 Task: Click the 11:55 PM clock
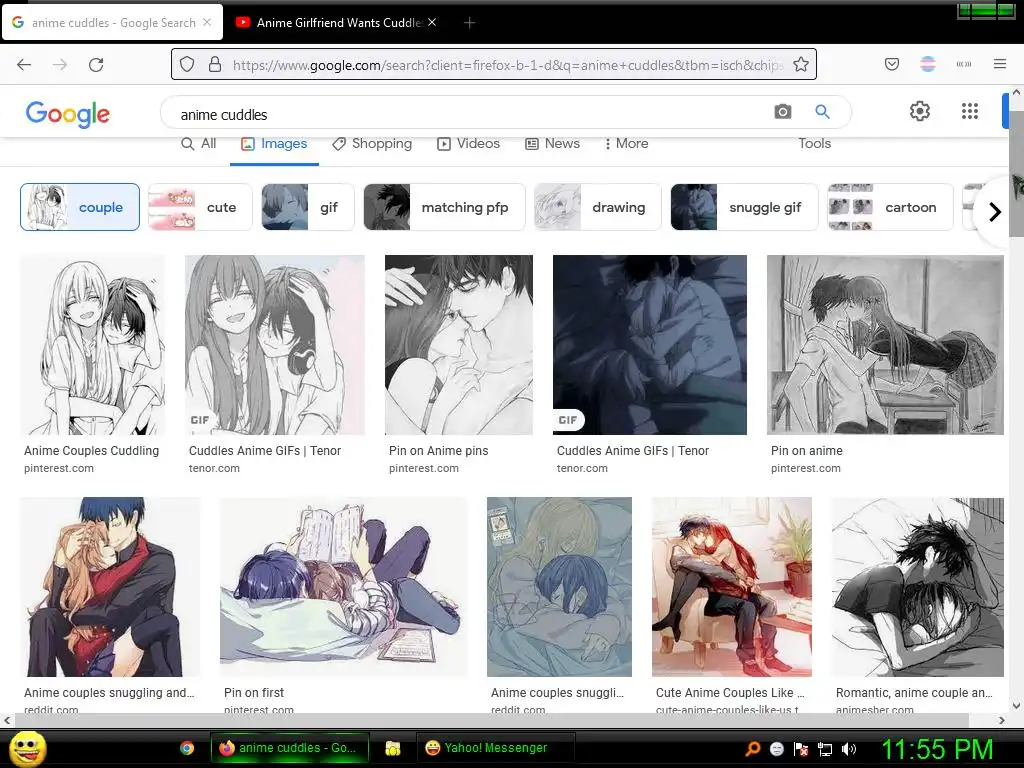(x=937, y=749)
